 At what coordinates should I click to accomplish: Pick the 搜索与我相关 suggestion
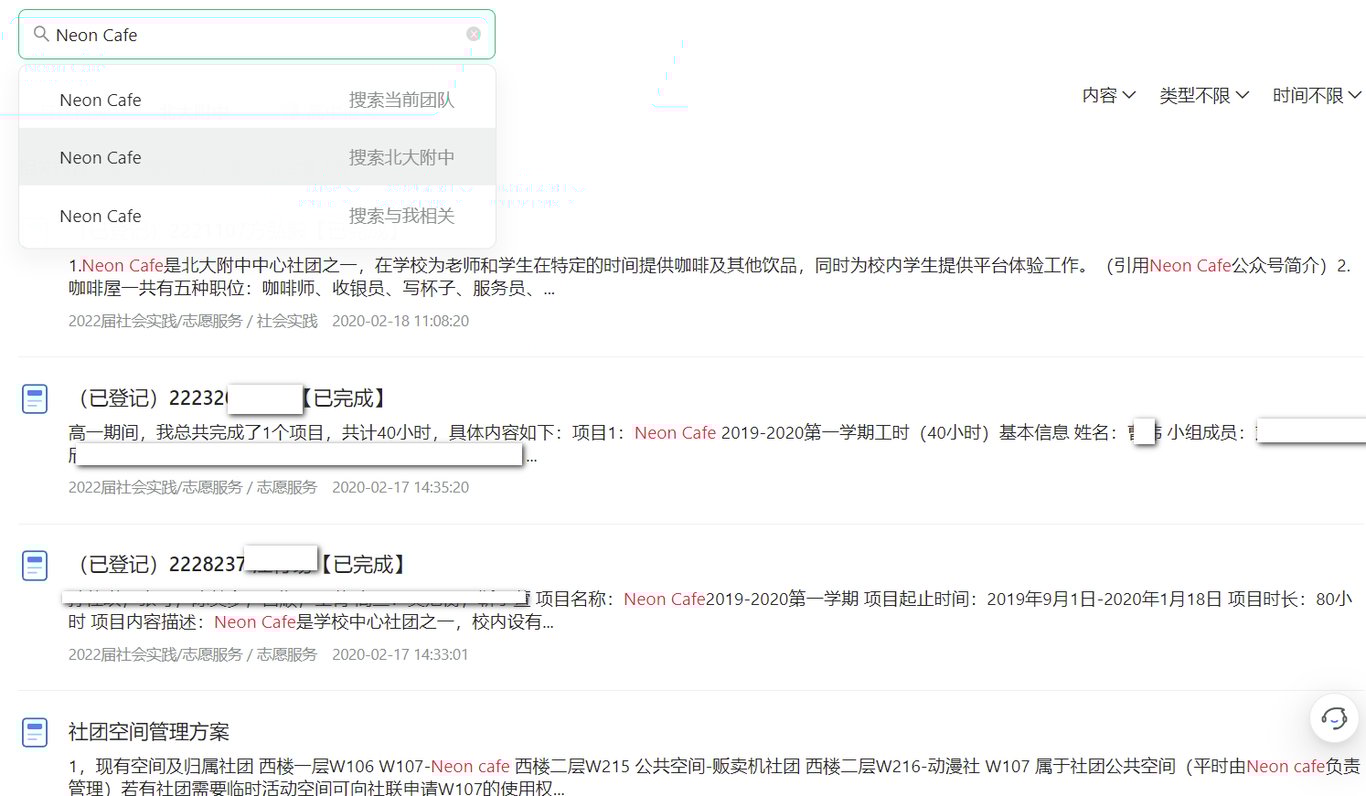pos(256,216)
